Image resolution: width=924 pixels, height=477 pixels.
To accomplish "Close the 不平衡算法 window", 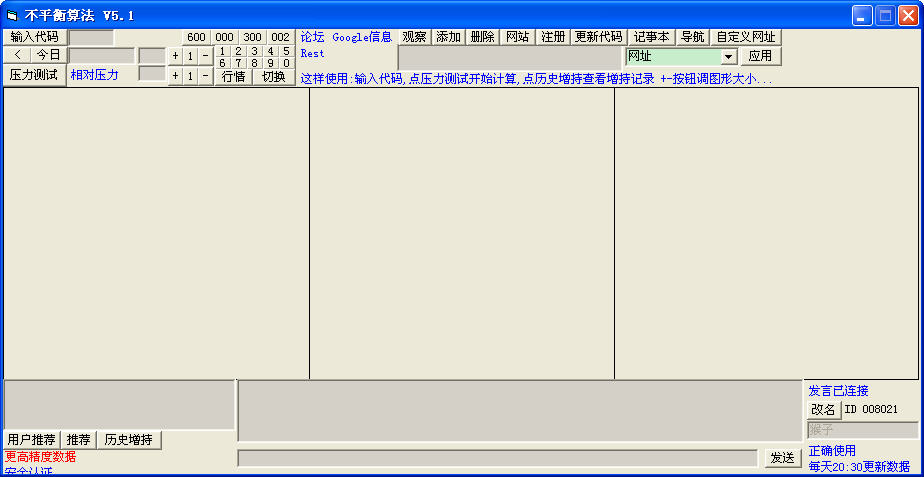I will (908, 16).
